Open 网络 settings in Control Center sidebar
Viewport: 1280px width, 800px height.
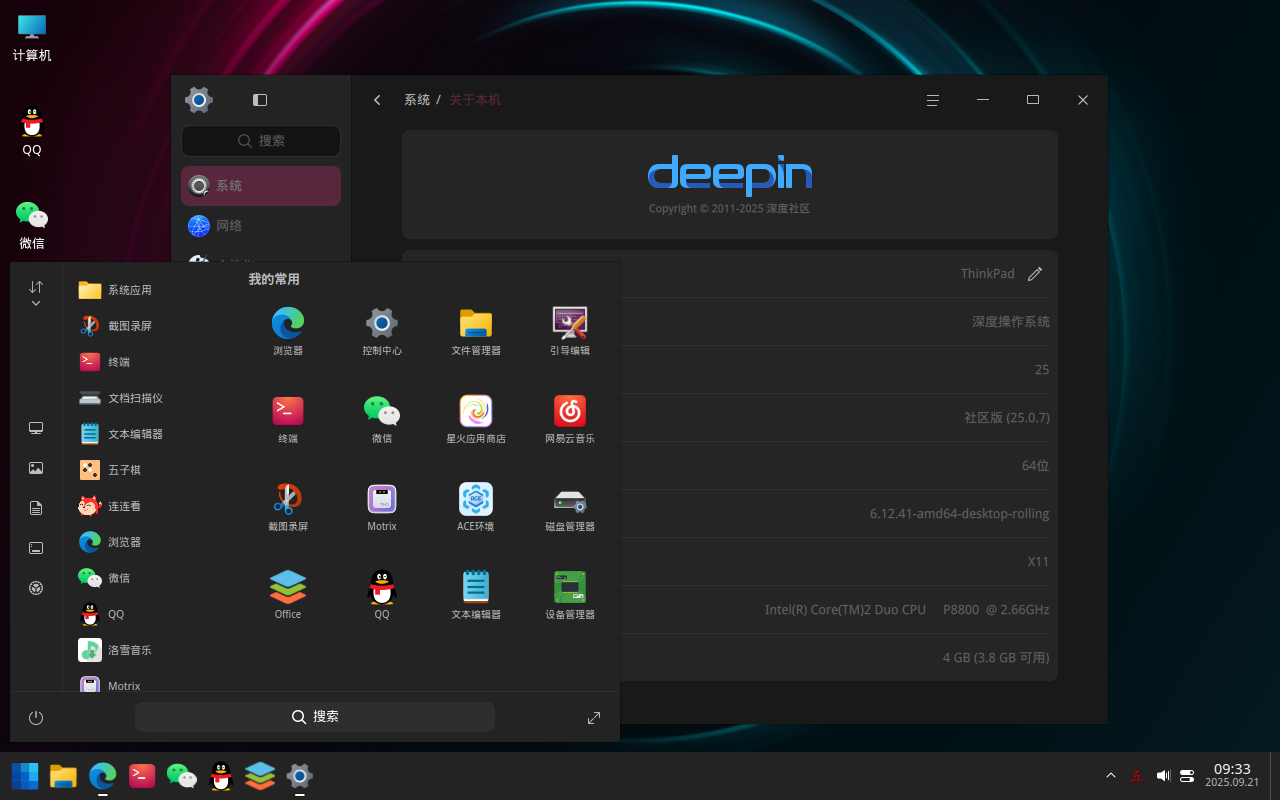261,226
